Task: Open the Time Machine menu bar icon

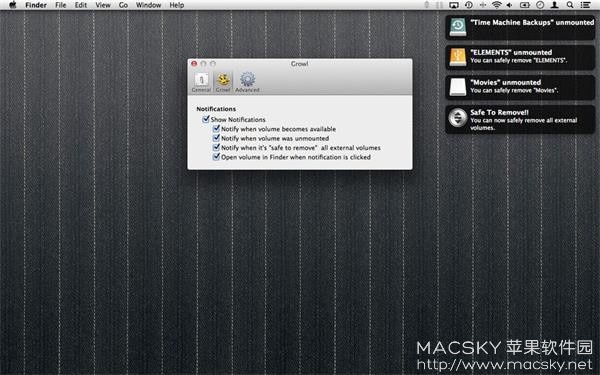Action: 469,5
